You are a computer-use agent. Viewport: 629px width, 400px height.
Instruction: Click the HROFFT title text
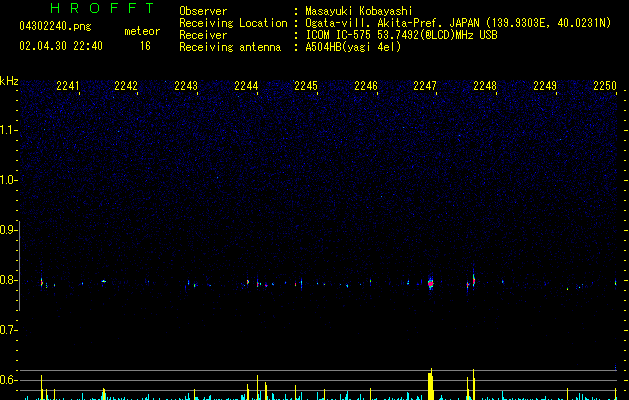[x=103, y=8]
